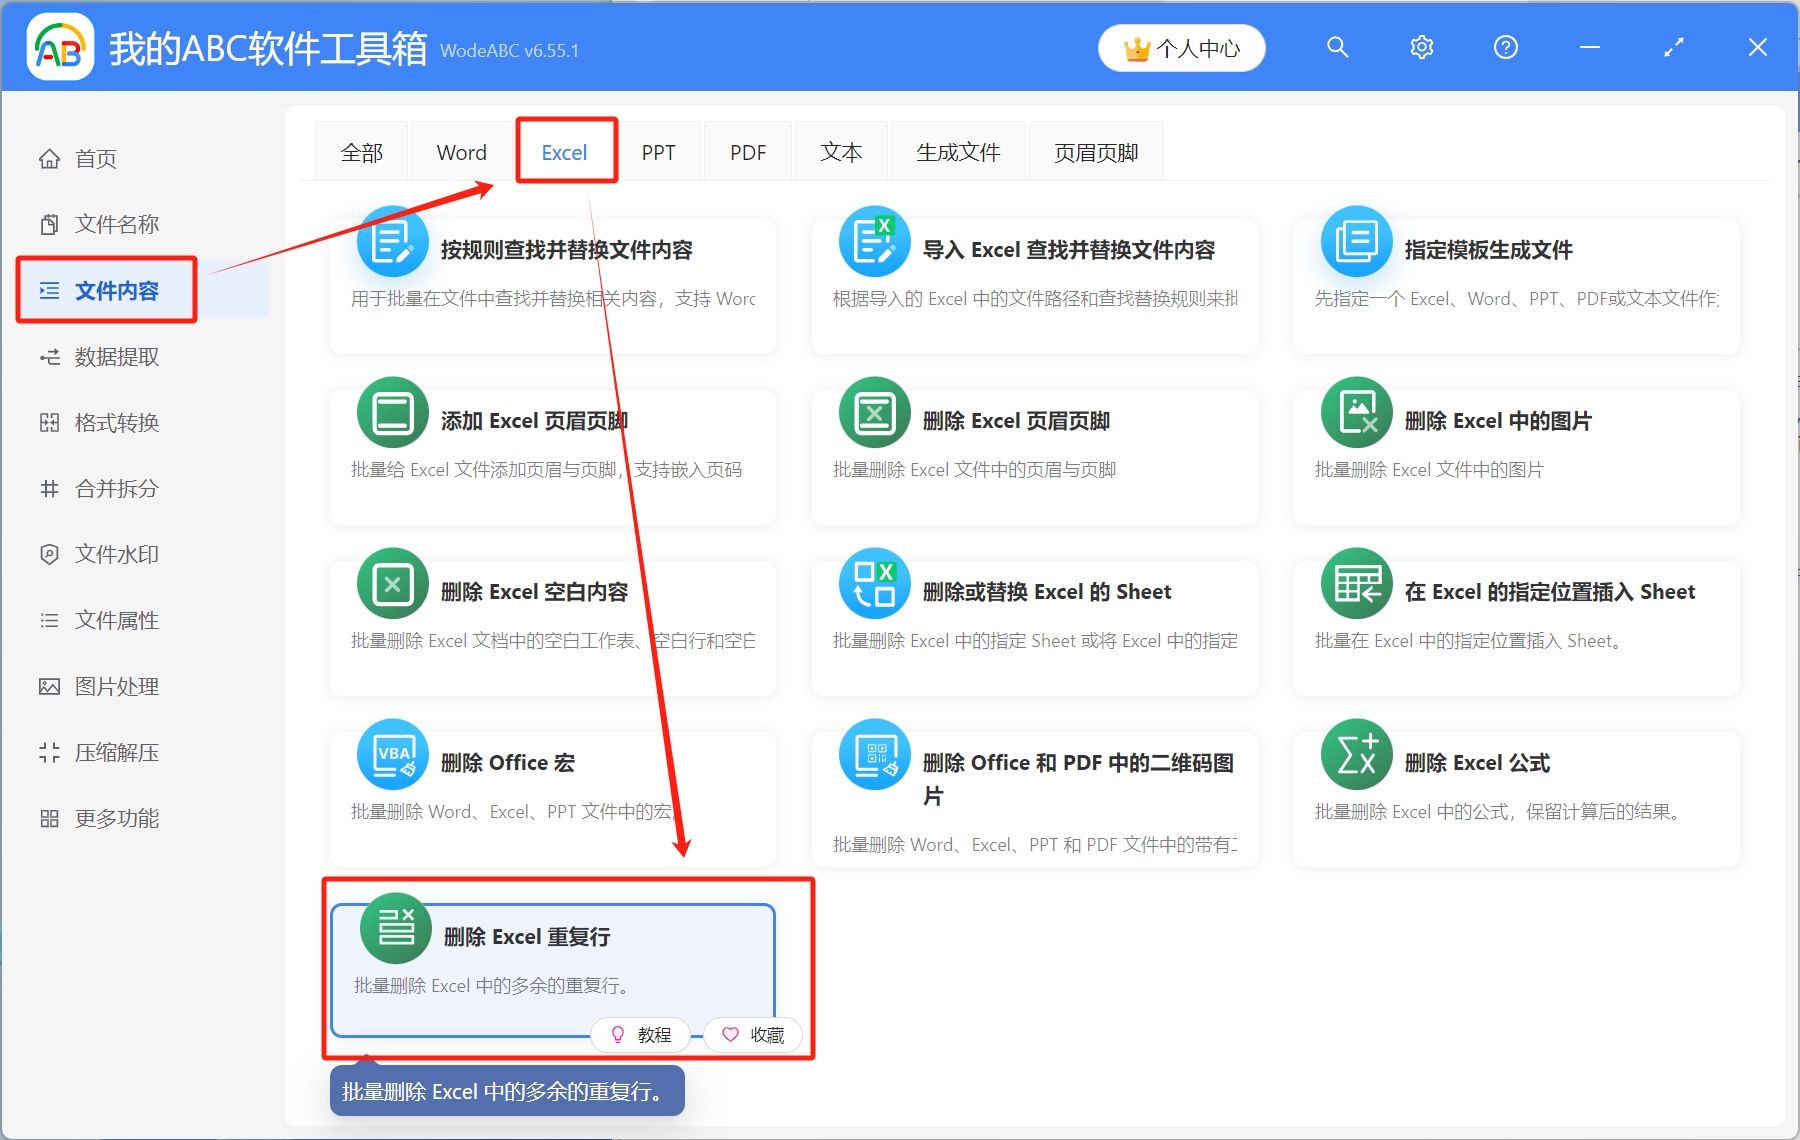Switch to the PPT tab

coord(659,152)
